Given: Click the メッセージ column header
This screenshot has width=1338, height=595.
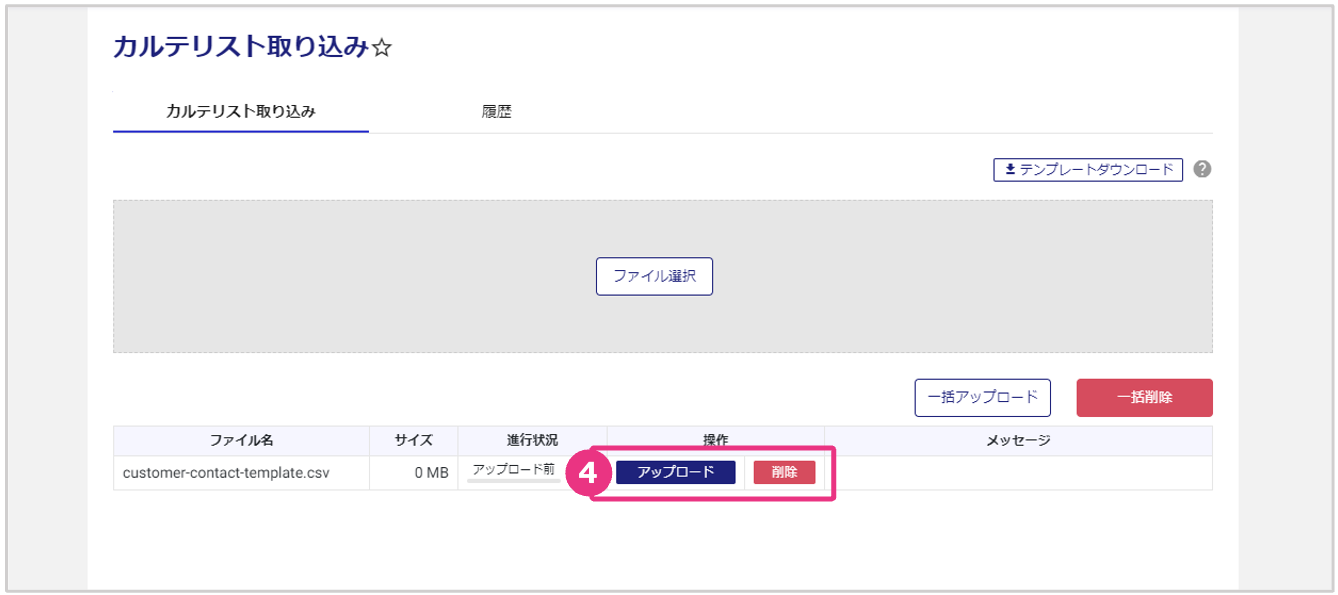Looking at the screenshot, I should [x=1018, y=440].
